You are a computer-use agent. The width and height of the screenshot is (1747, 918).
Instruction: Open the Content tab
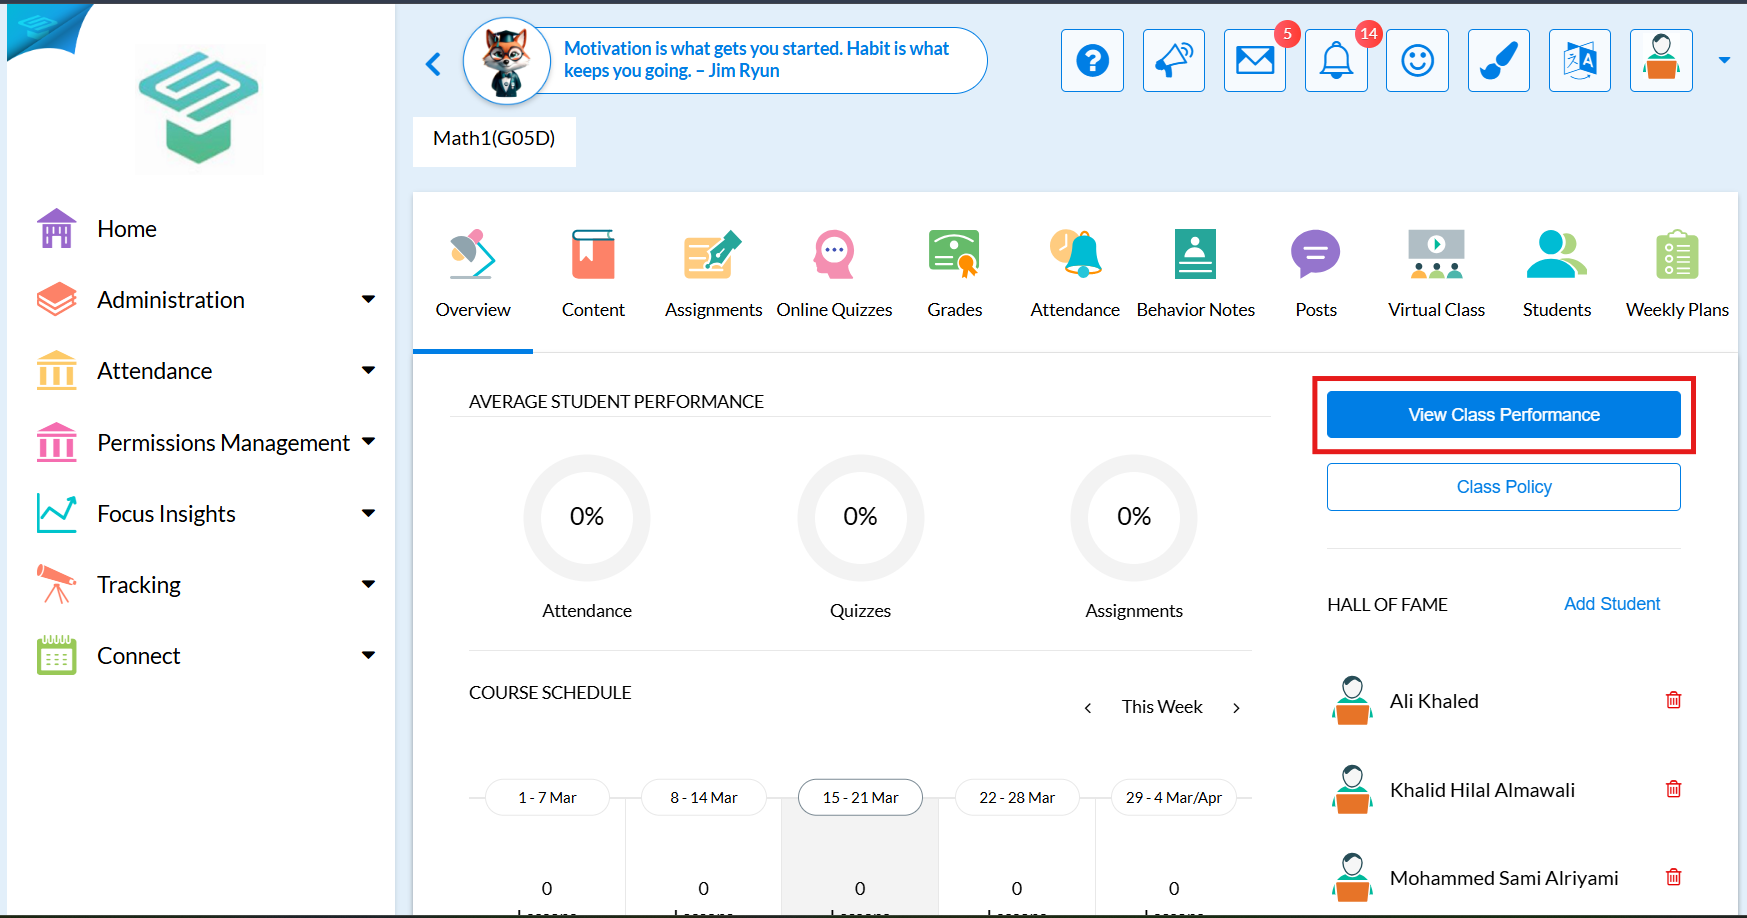pos(593,275)
